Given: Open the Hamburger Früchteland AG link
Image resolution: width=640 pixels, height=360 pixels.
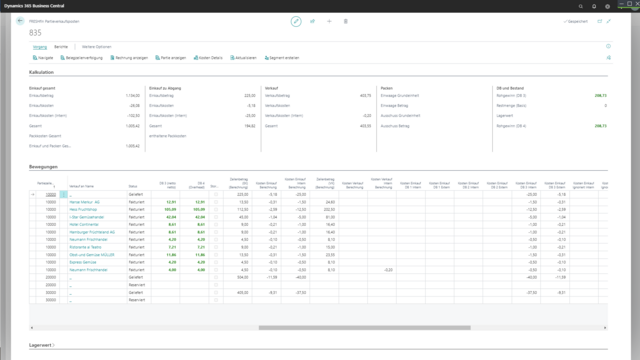Looking at the screenshot, I should coord(92,232).
